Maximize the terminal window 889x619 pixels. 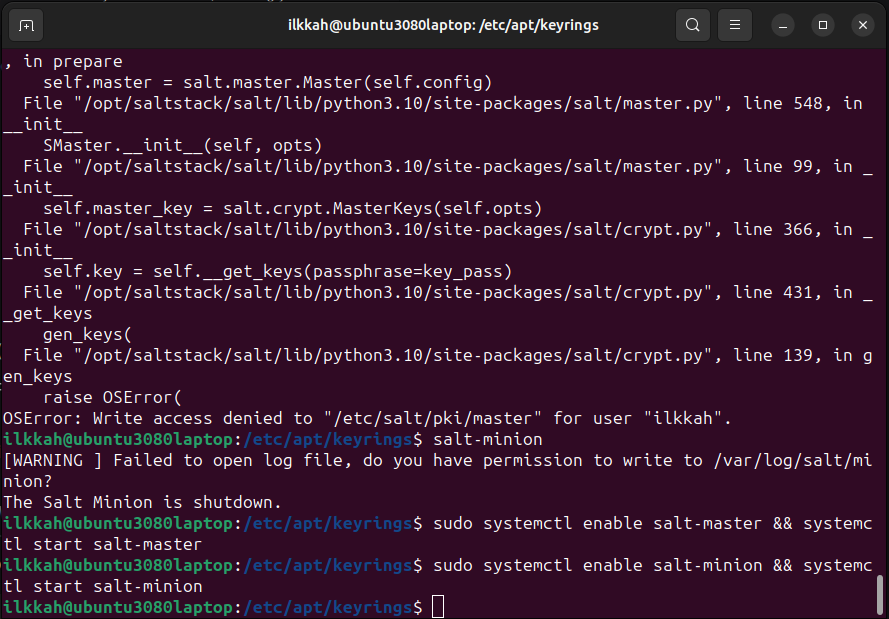[823, 24]
